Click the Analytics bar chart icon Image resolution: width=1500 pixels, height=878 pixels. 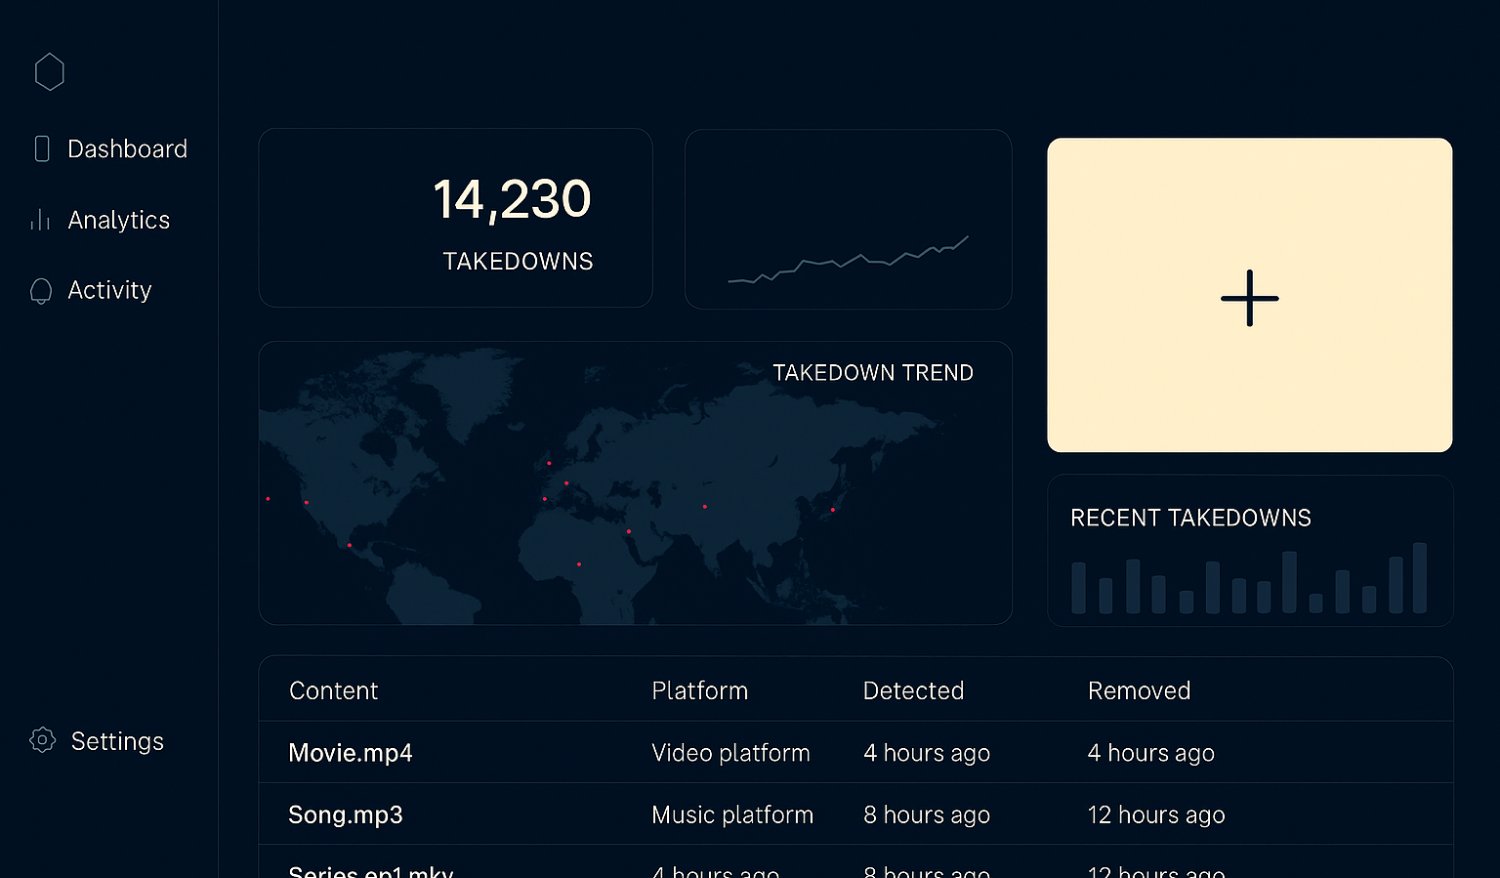coord(40,220)
